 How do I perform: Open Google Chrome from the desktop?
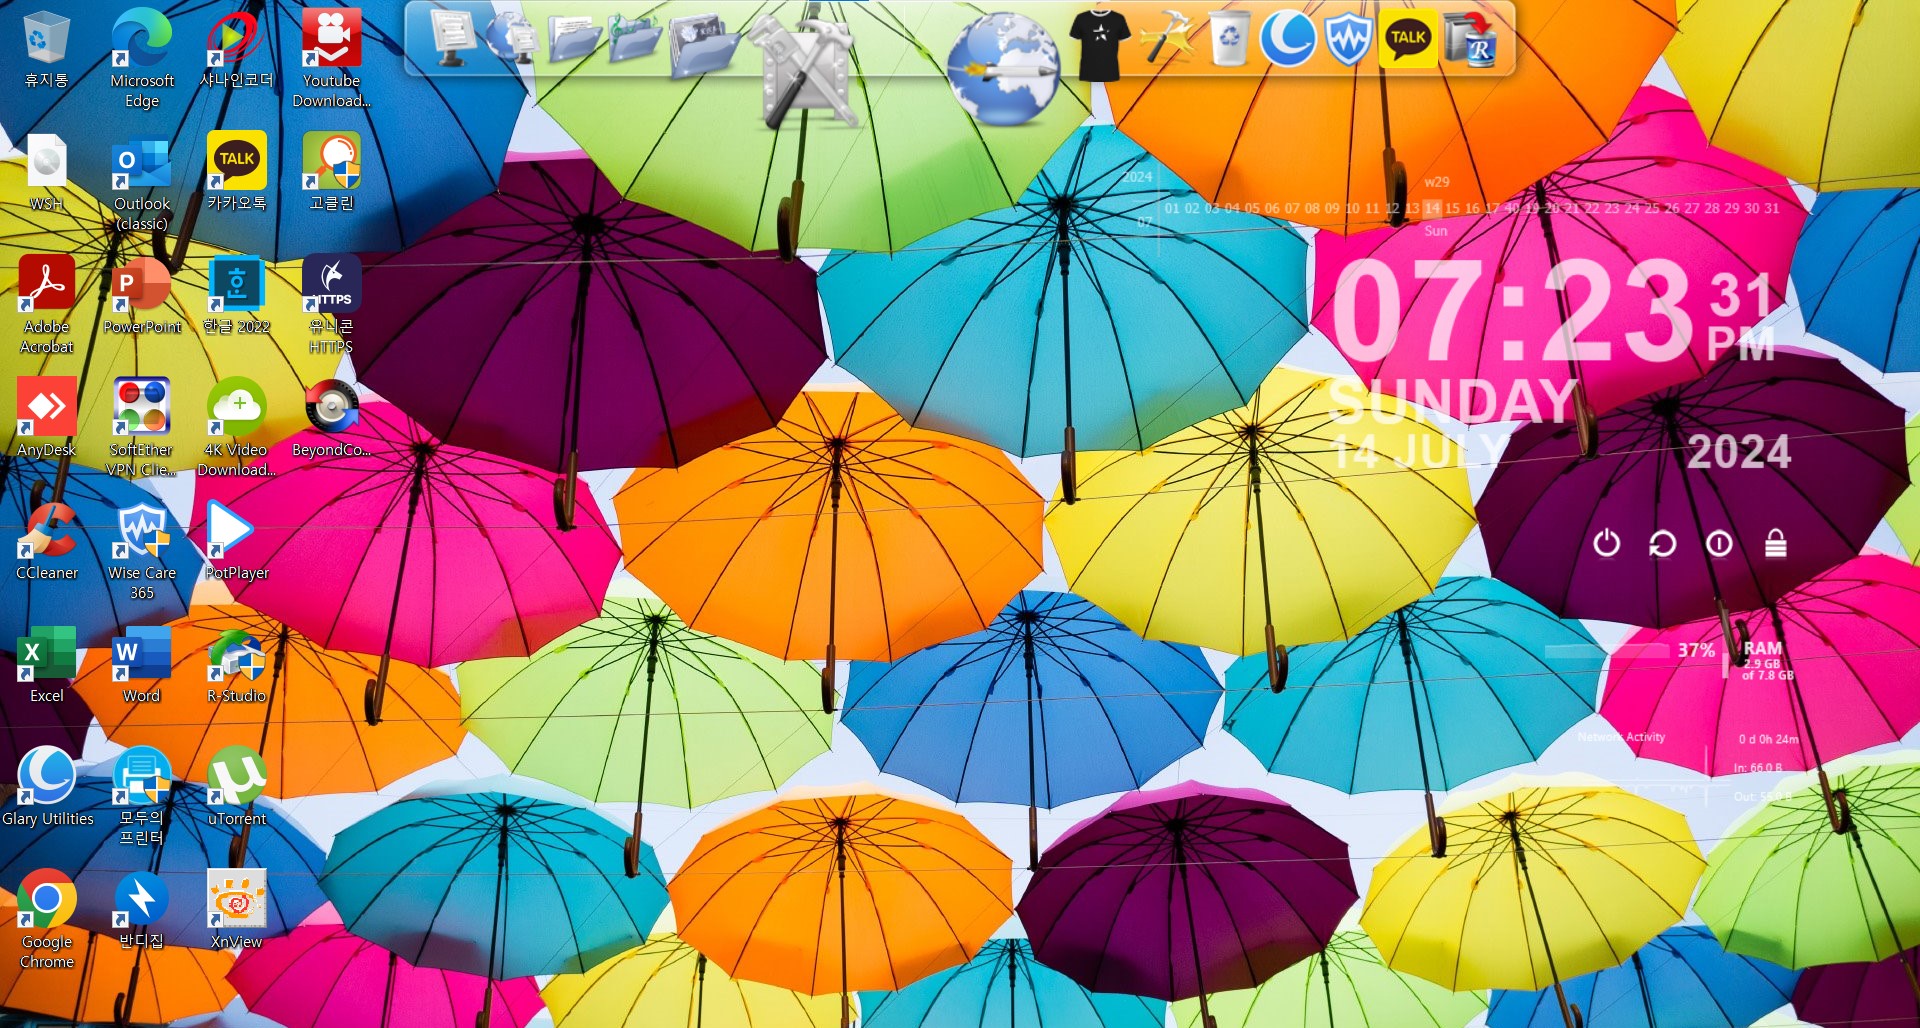(46, 920)
